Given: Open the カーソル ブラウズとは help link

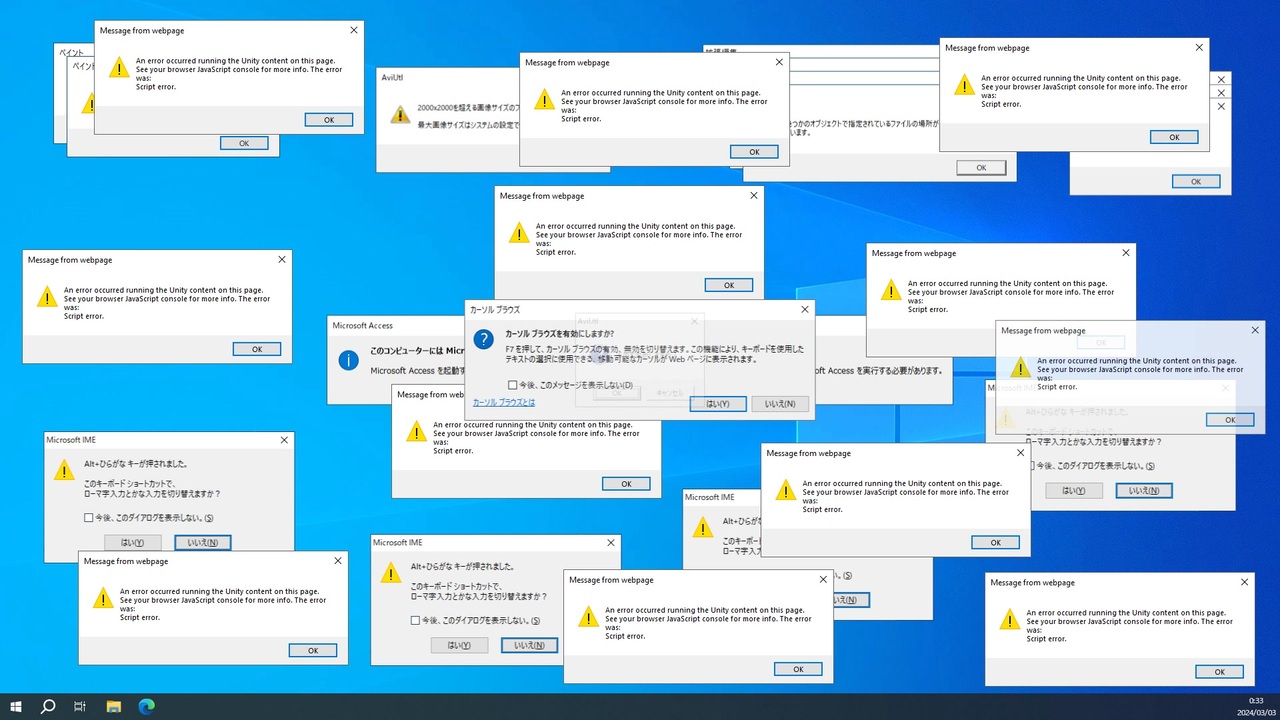Looking at the screenshot, I should point(503,402).
